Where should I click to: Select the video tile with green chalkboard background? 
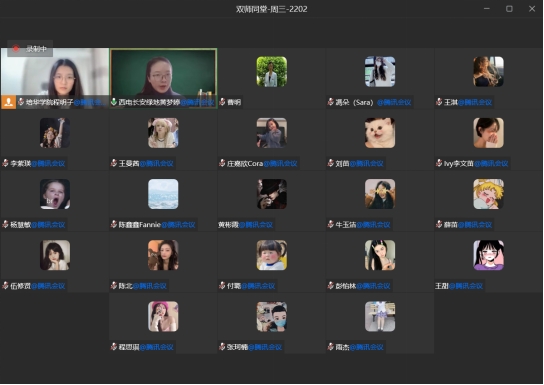(x=163, y=78)
